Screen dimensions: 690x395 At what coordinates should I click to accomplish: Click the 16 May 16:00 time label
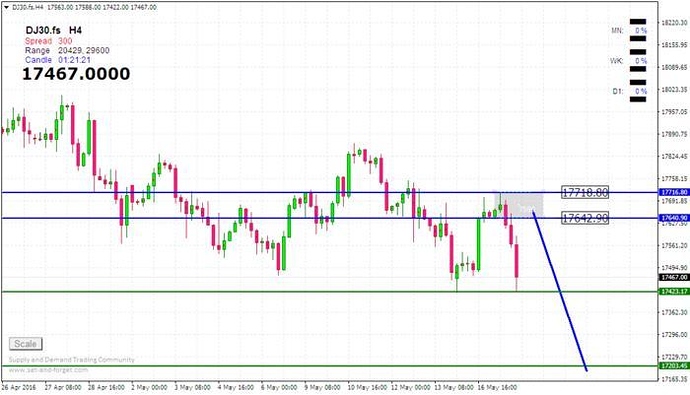tap(497, 388)
